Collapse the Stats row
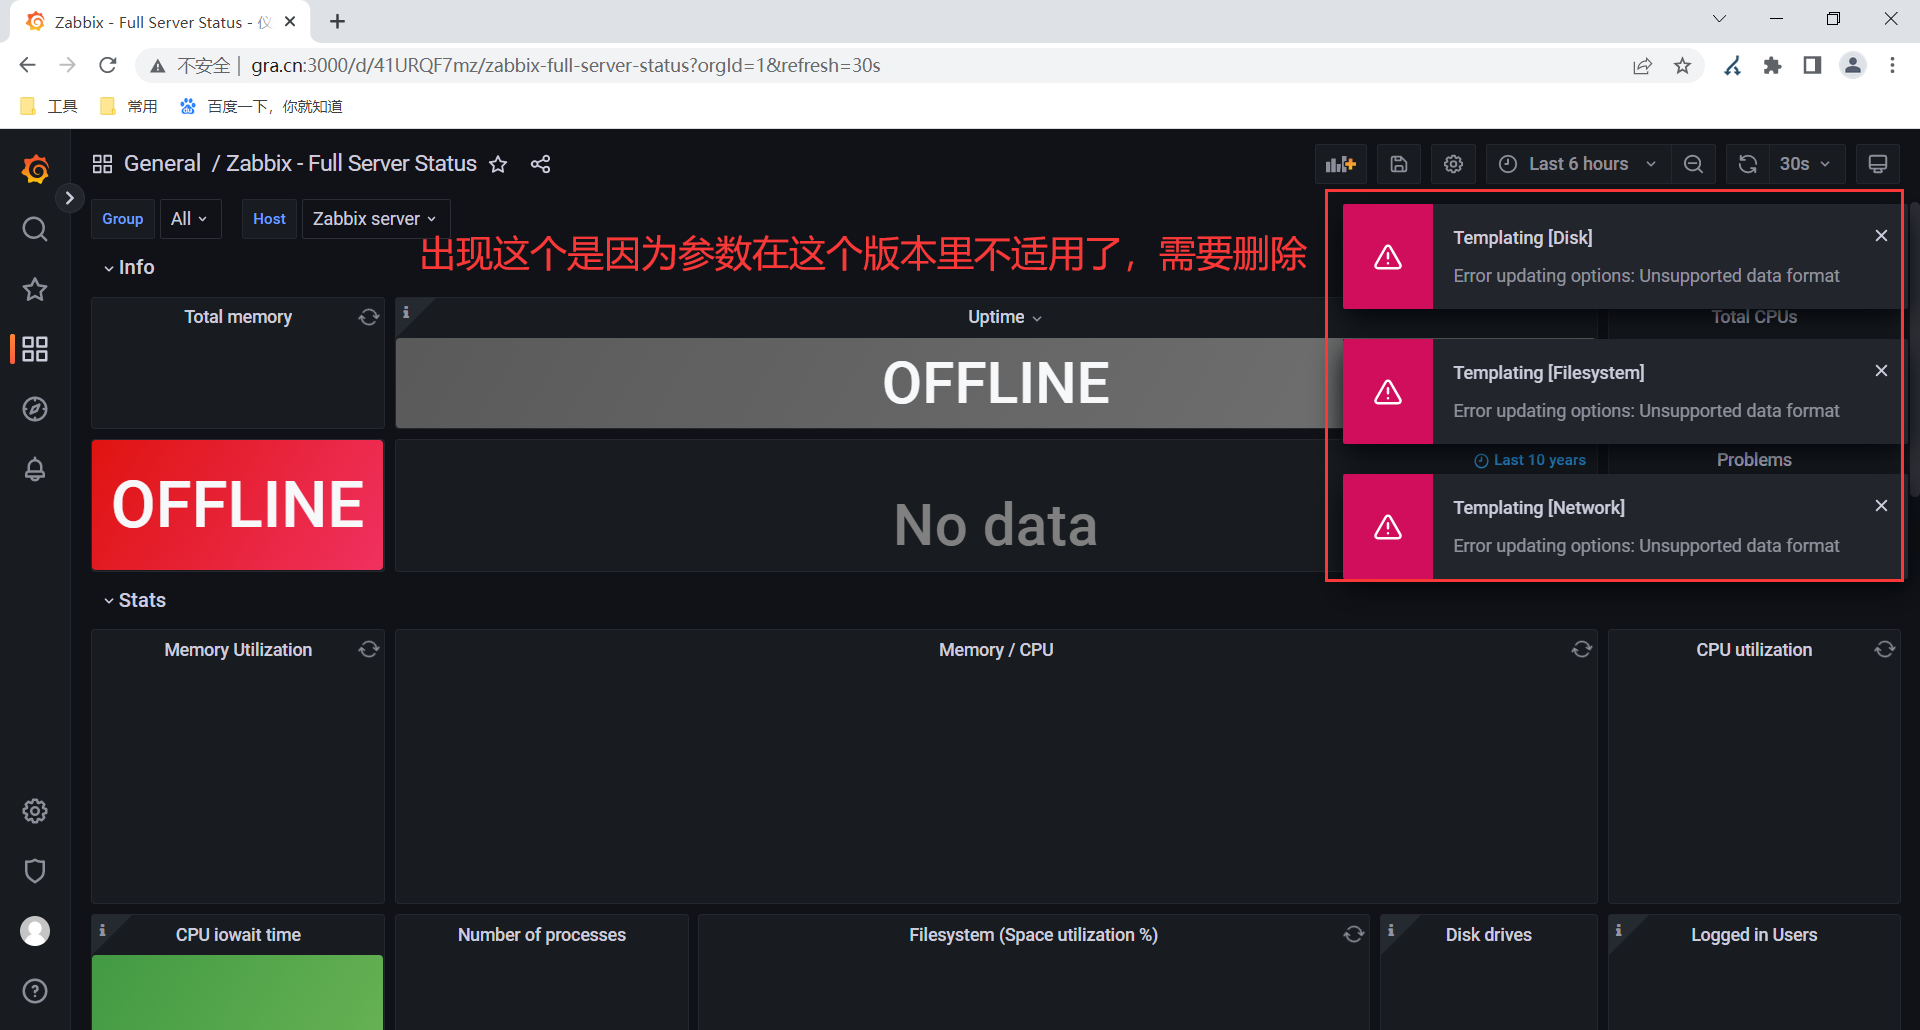 (x=135, y=600)
